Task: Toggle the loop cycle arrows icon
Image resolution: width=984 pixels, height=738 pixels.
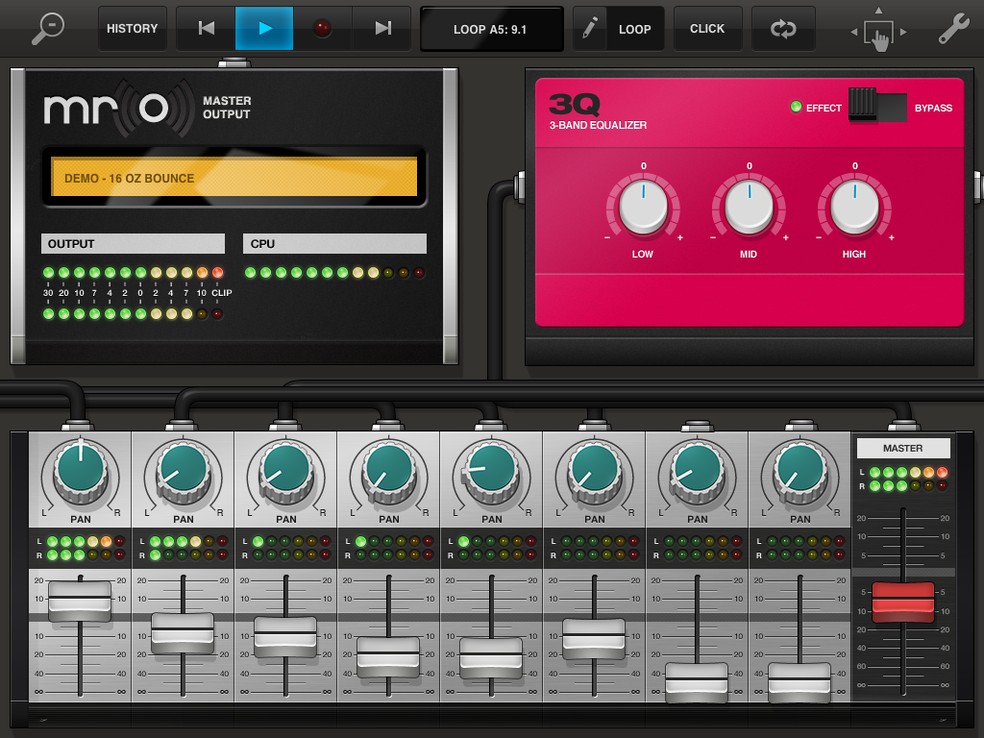Action: 782,29
